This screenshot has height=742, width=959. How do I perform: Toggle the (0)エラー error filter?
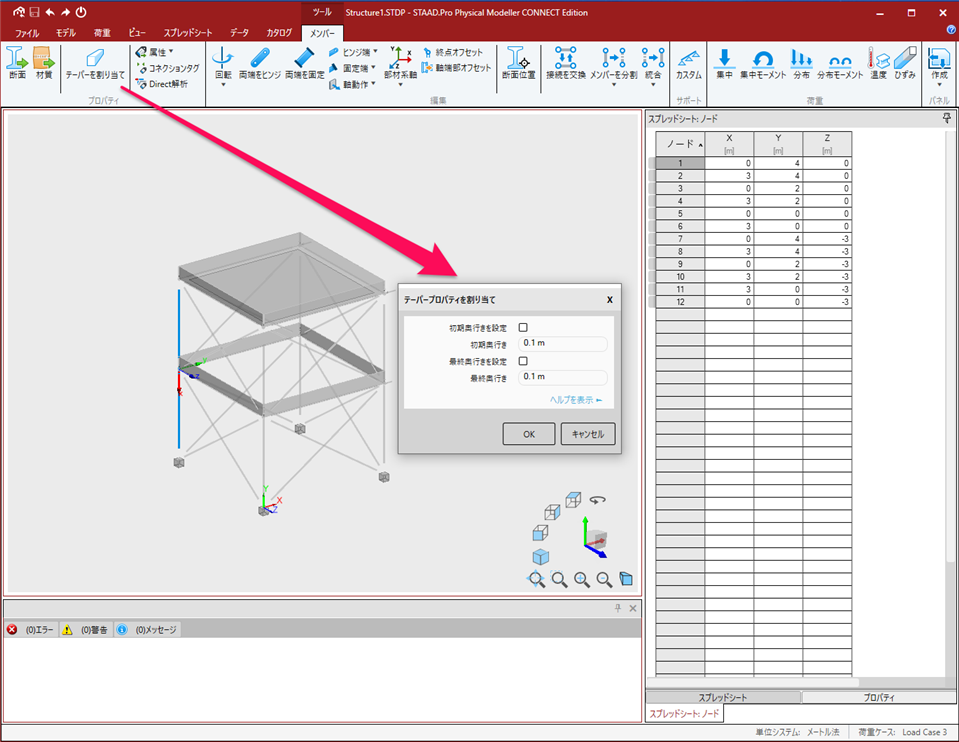(30, 629)
